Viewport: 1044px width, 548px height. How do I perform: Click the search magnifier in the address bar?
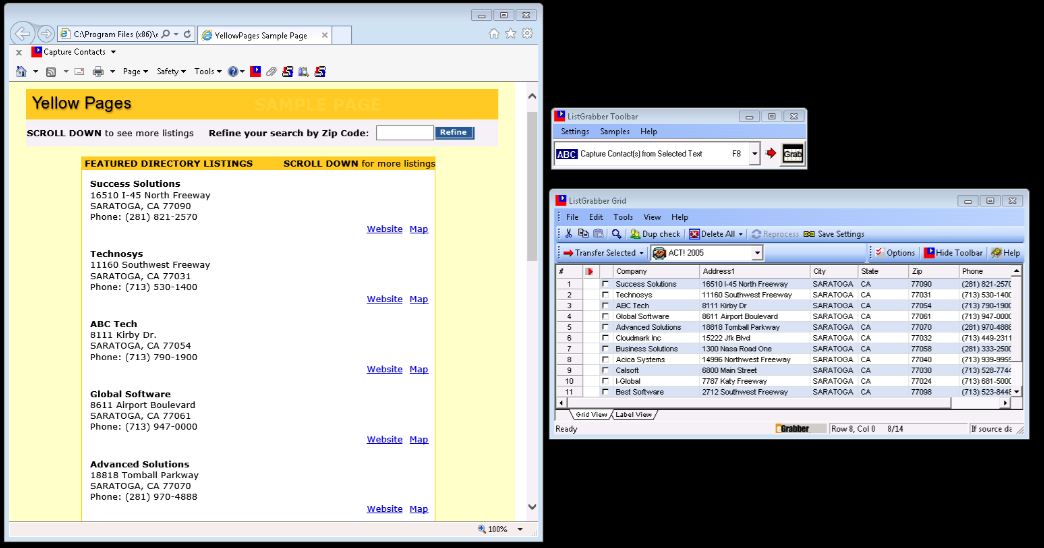[166, 34]
